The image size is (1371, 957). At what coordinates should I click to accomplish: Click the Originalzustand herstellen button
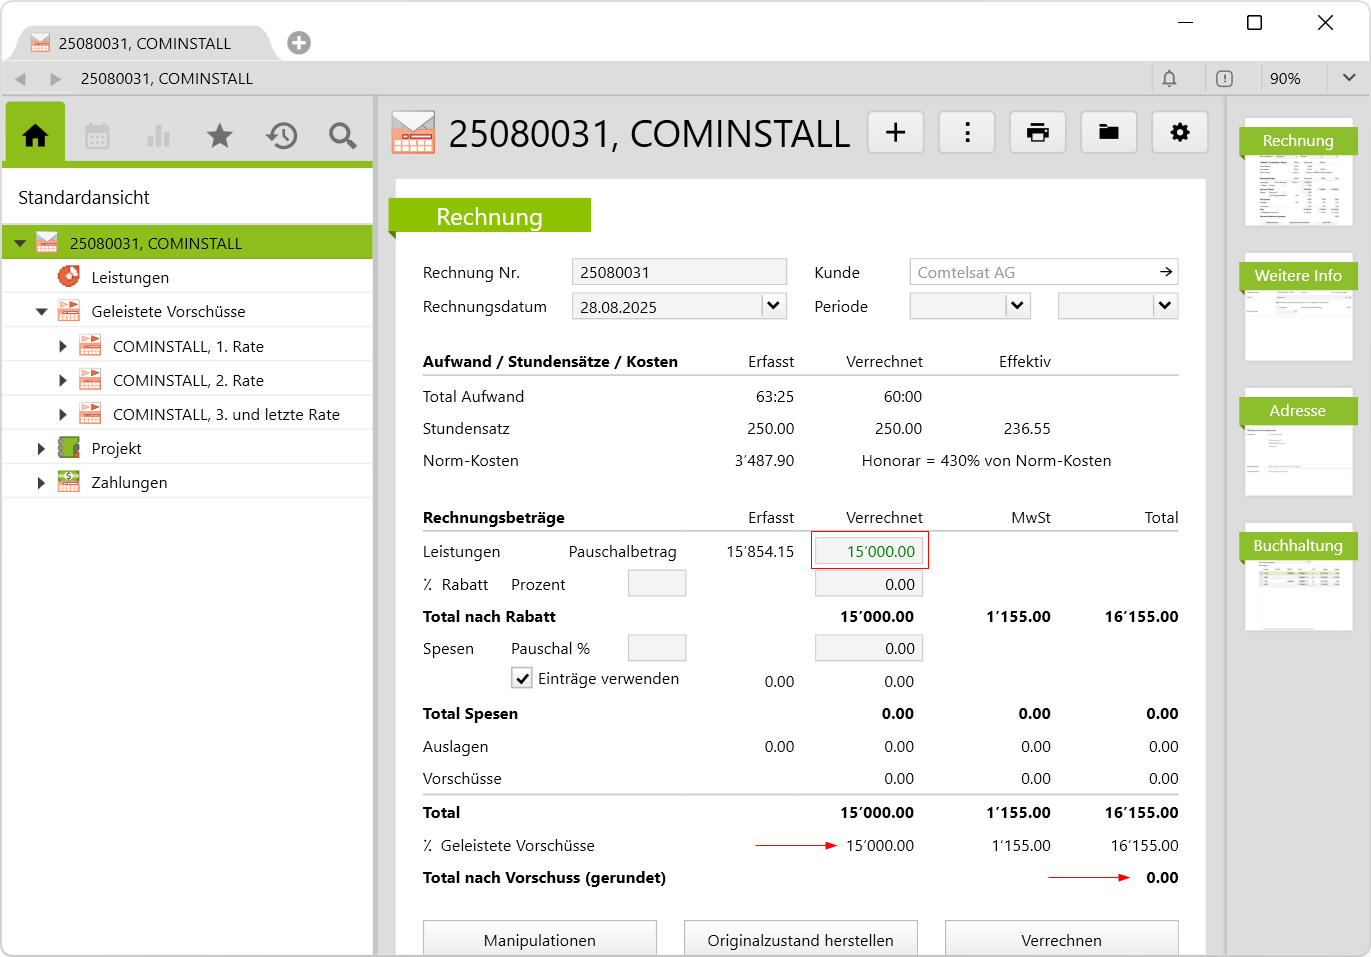tap(800, 940)
